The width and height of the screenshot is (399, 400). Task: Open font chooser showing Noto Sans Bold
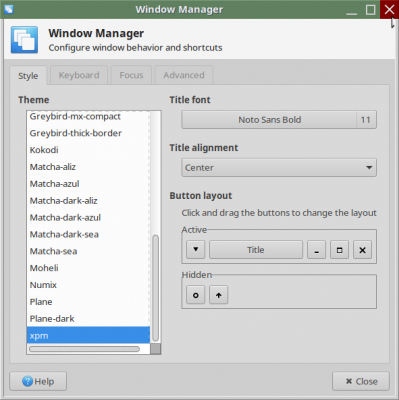279,120
